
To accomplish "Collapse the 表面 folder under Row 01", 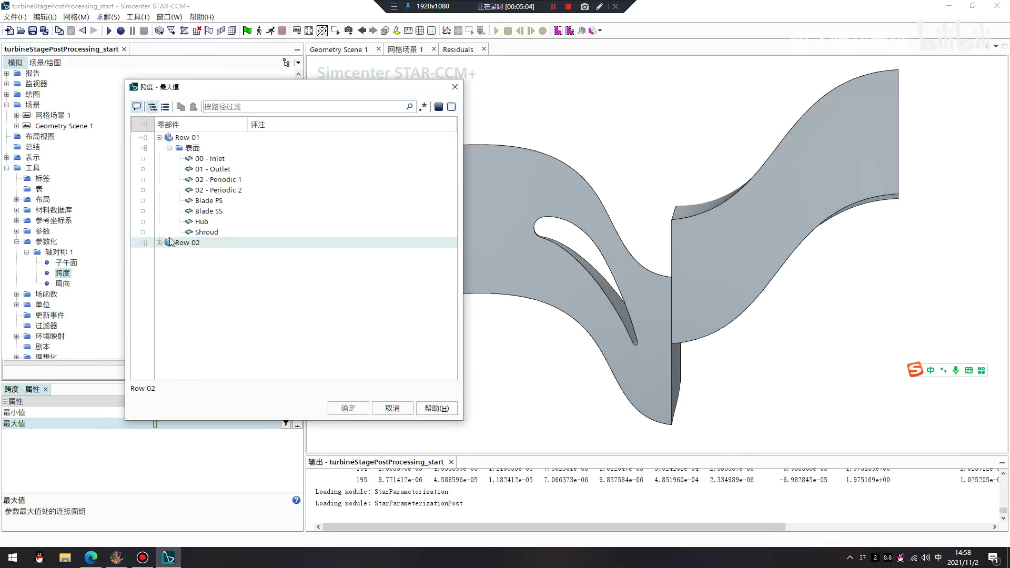I will point(169,148).
